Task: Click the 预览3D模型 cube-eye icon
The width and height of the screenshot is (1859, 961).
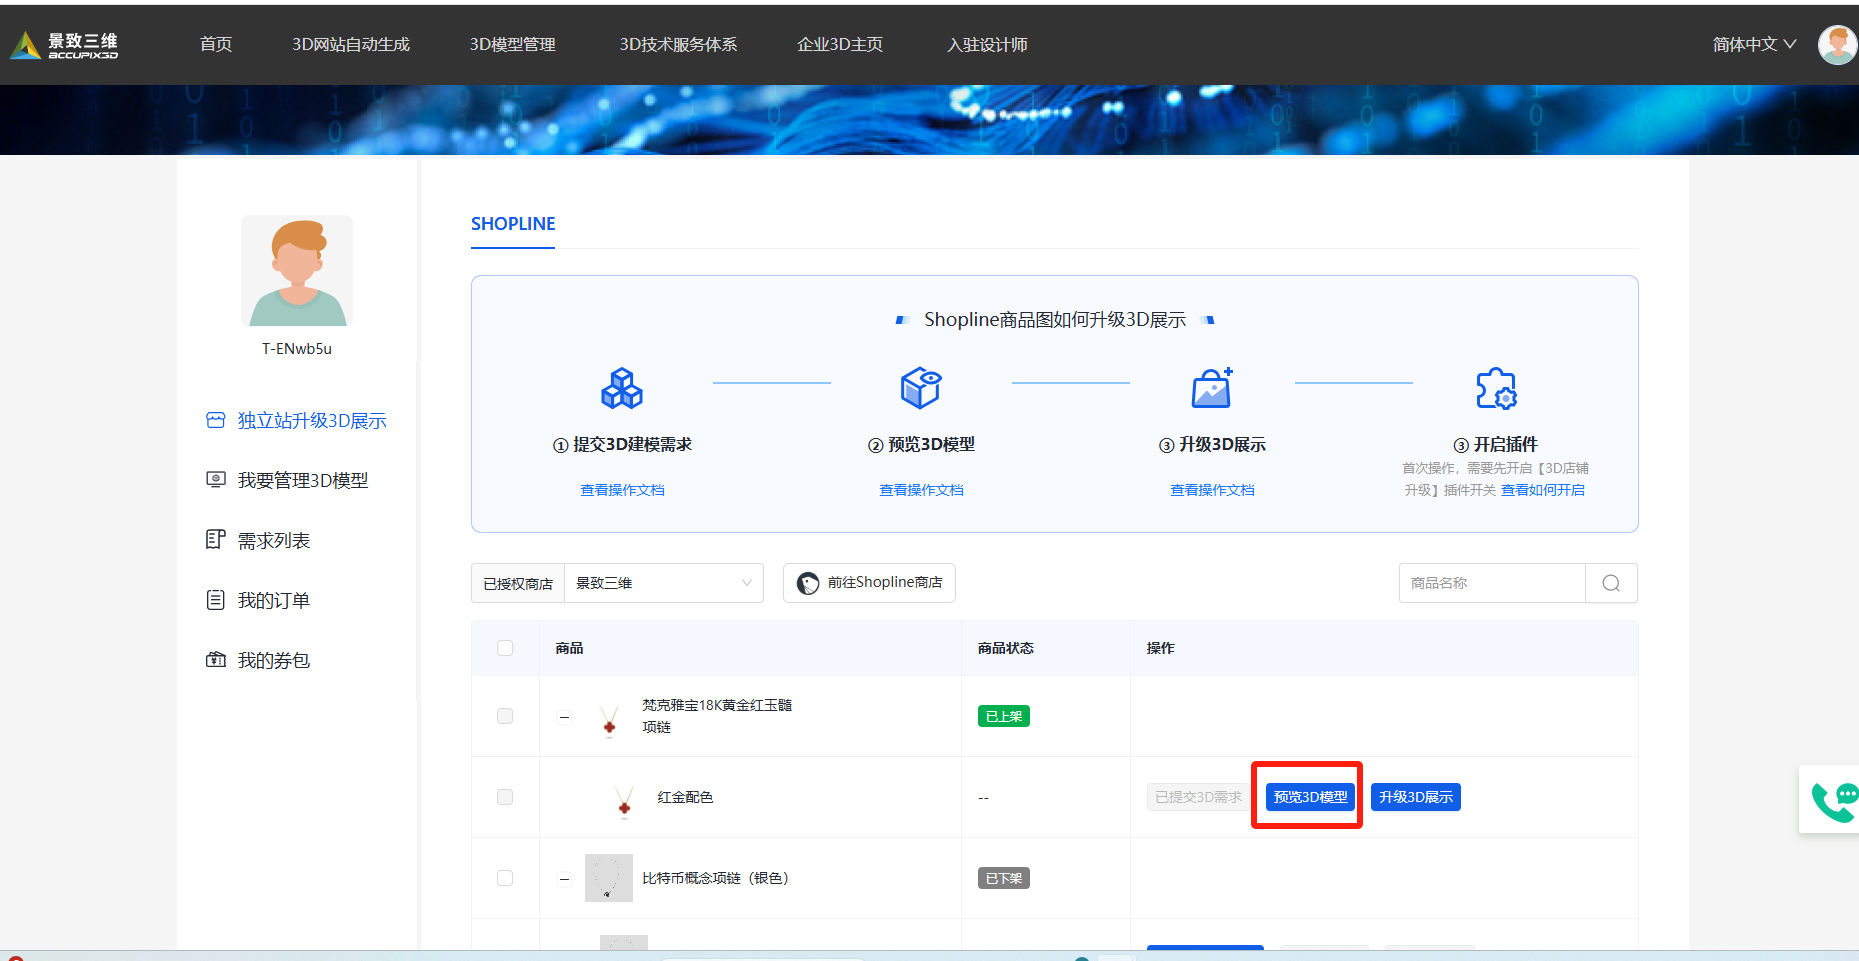Action: click(x=921, y=388)
